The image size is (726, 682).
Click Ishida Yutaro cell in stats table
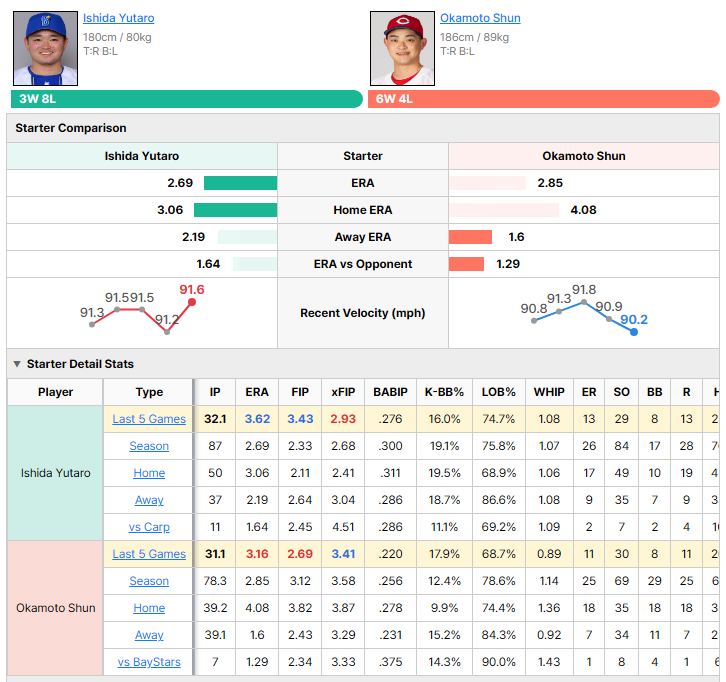[x=55, y=473]
